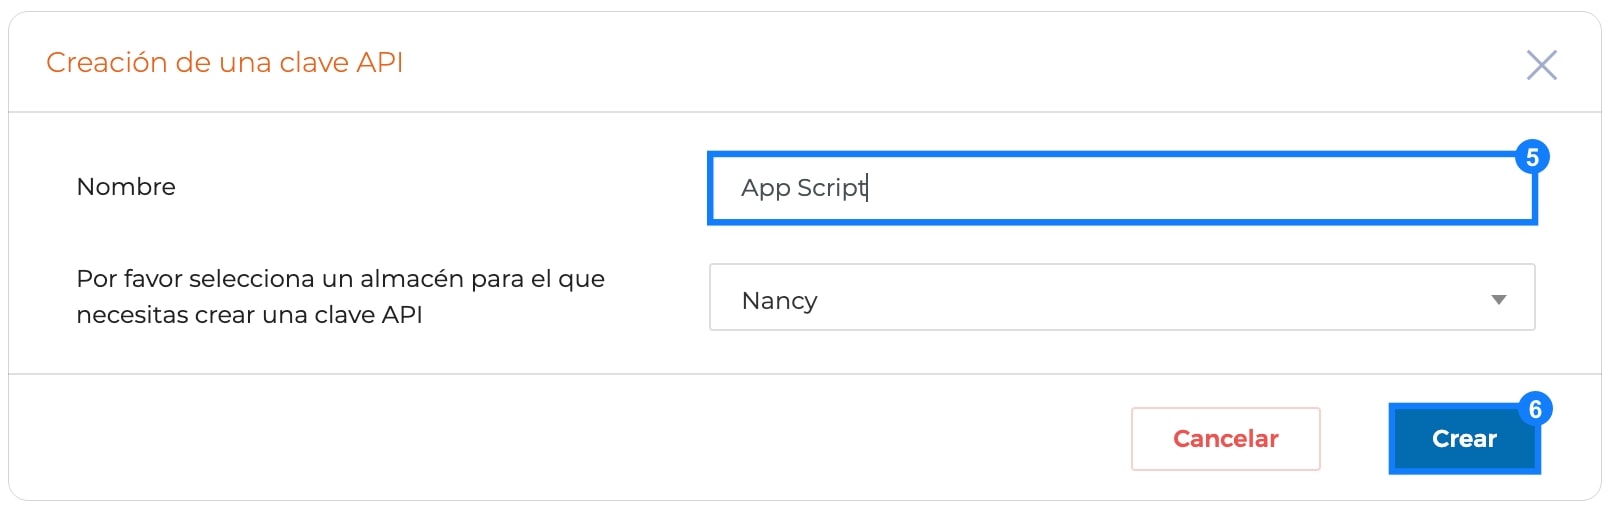The image size is (1610, 512).
Task: Close the API key creation dialog
Action: (1541, 65)
